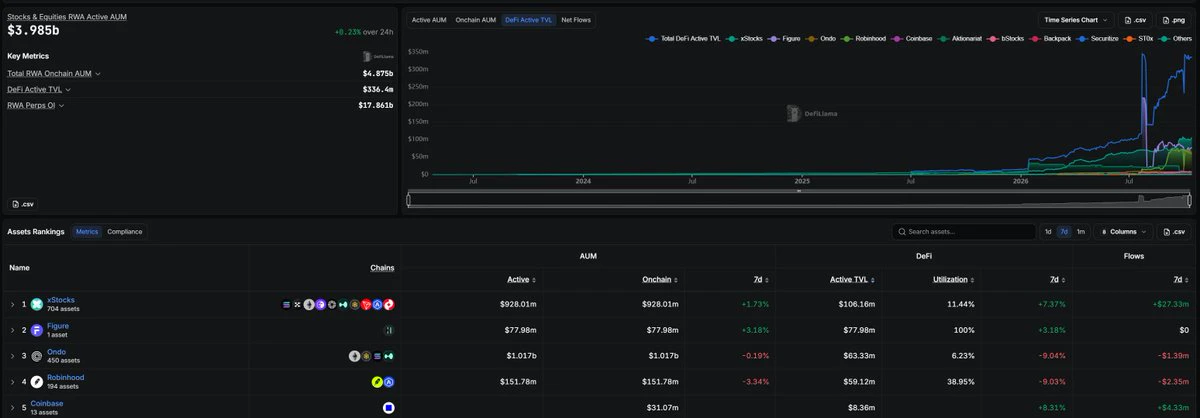Toggle Total DeFi Active TVL legend

[x=685, y=38]
